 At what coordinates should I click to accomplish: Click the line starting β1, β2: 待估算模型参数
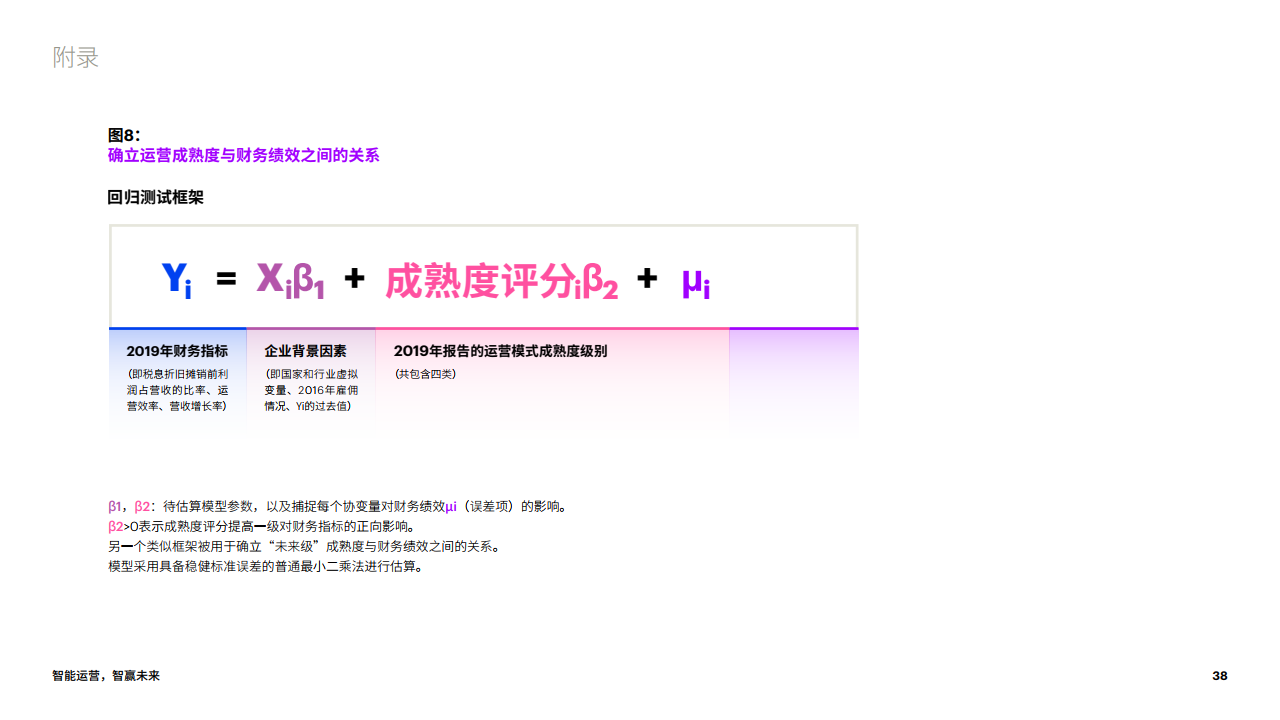[x=338, y=506]
